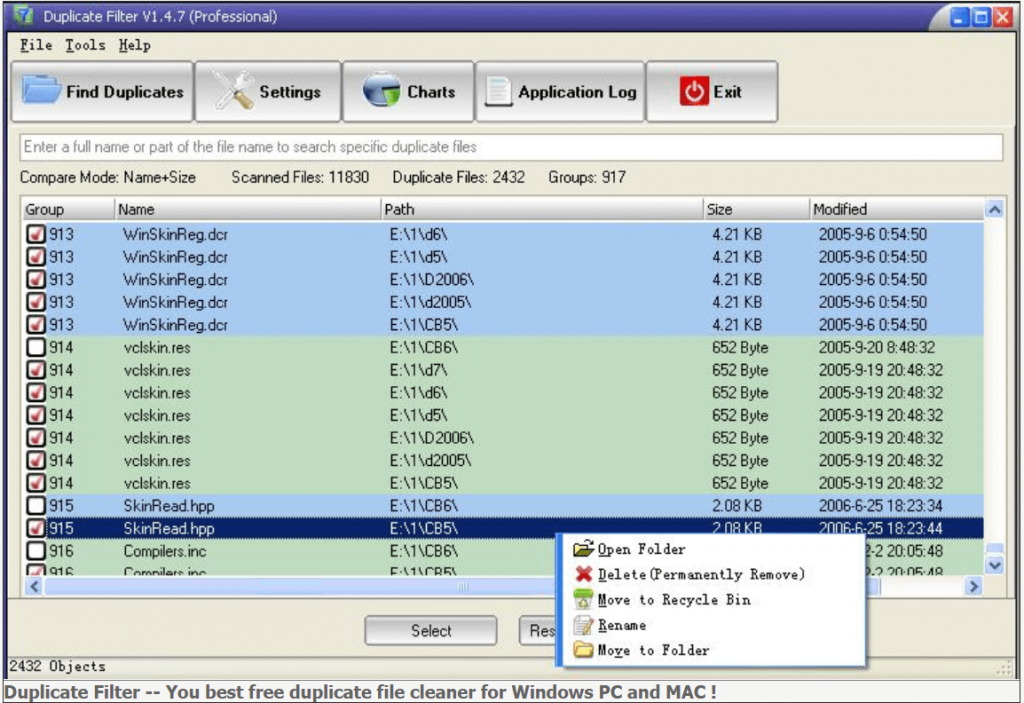Open the File menu
The width and height of the screenshot is (1024, 703).
click(35, 45)
